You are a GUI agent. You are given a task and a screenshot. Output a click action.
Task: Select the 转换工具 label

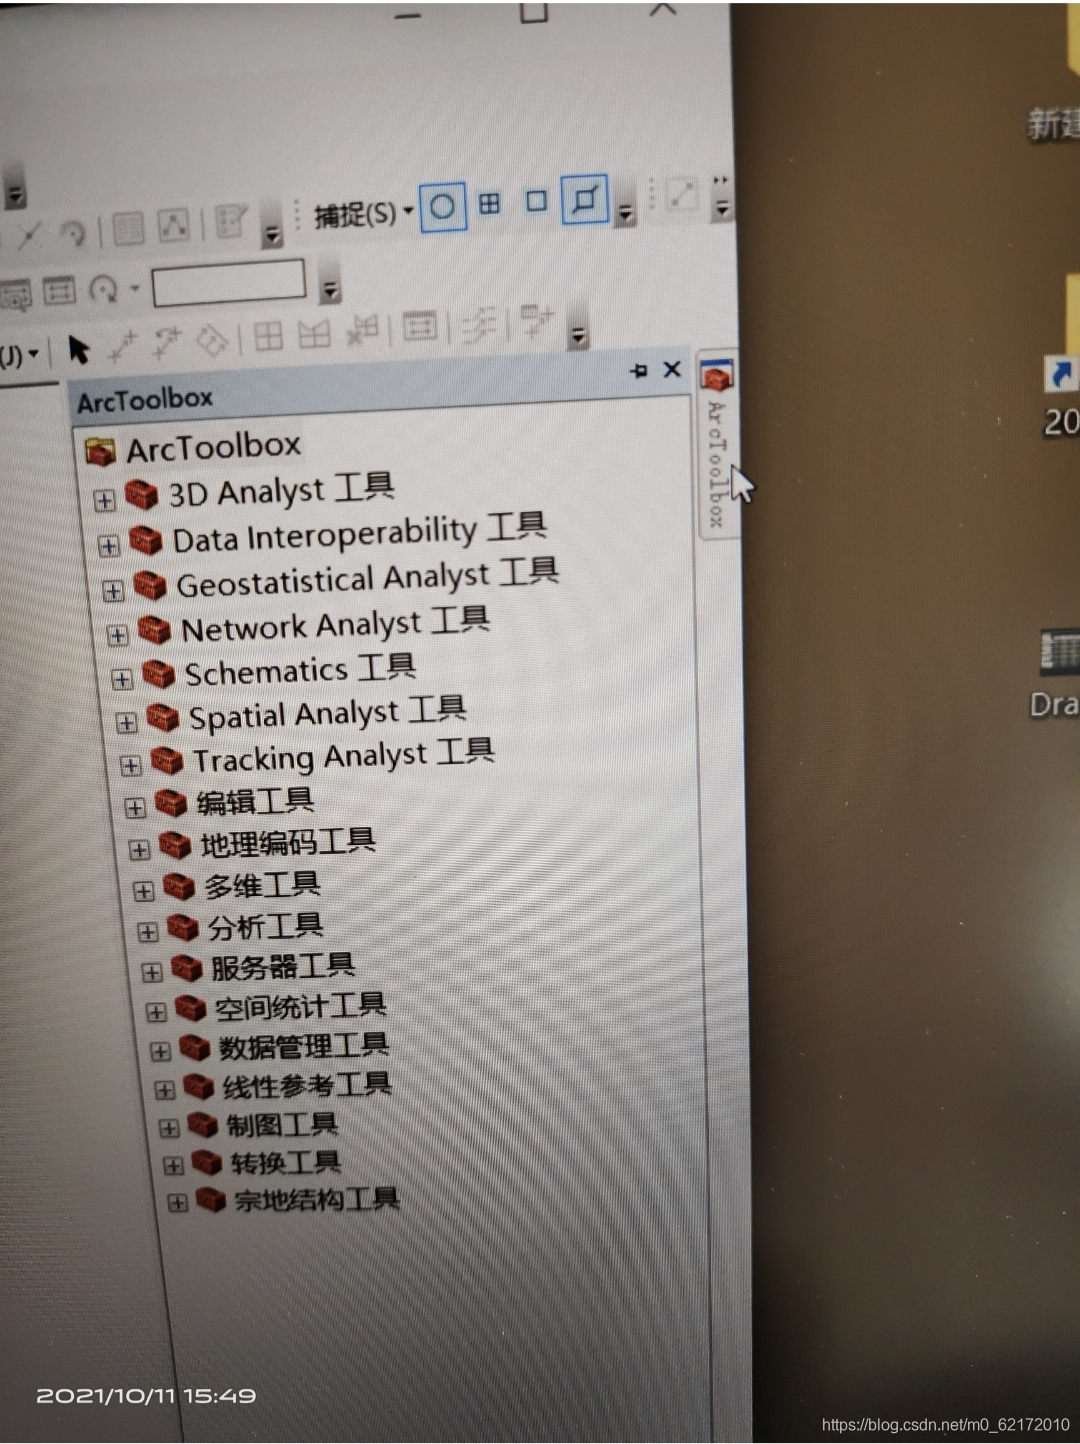[285, 1162]
